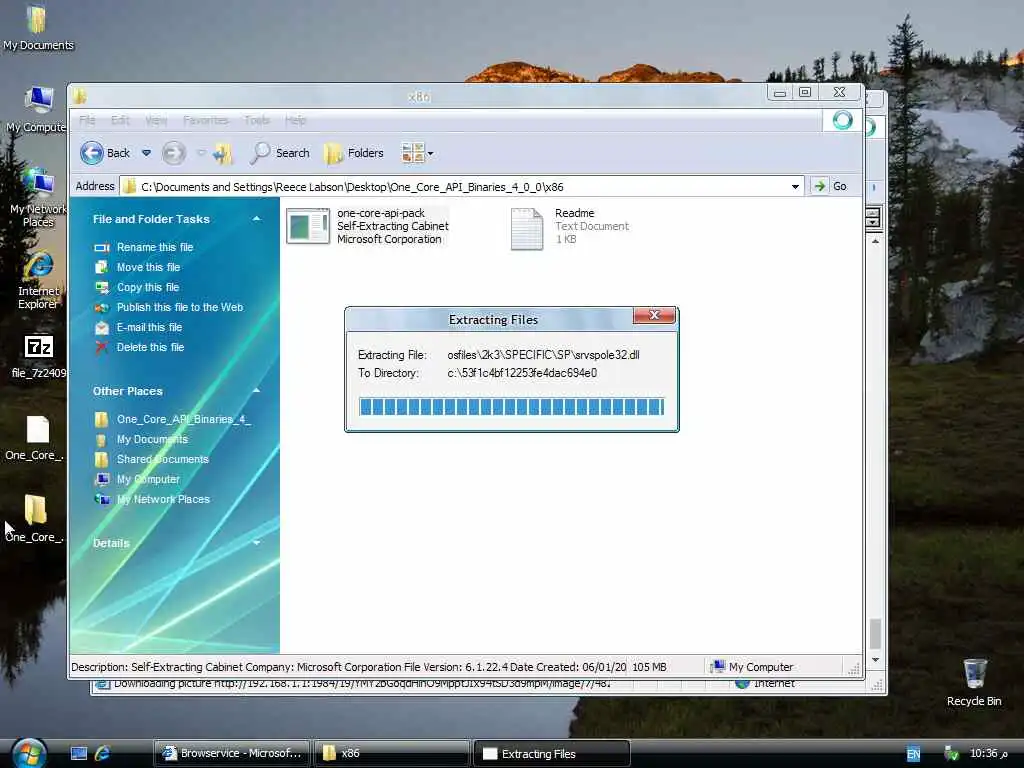Viewport: 1024px width, 768px height.
Task: Click Delete this file
Action: (150, 347)
